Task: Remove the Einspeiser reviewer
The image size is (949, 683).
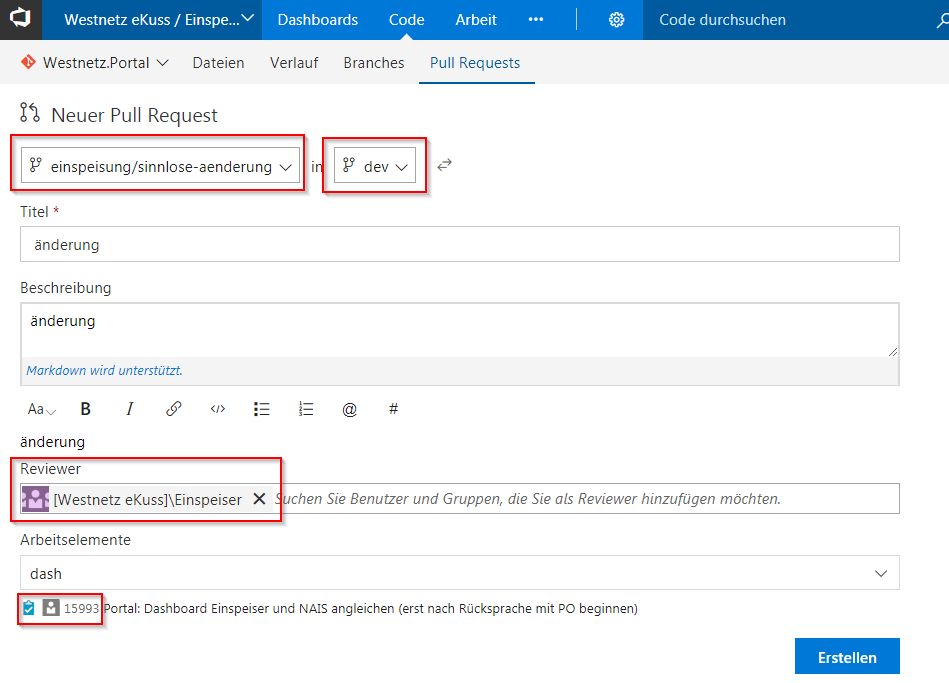Action: (259, 499)
